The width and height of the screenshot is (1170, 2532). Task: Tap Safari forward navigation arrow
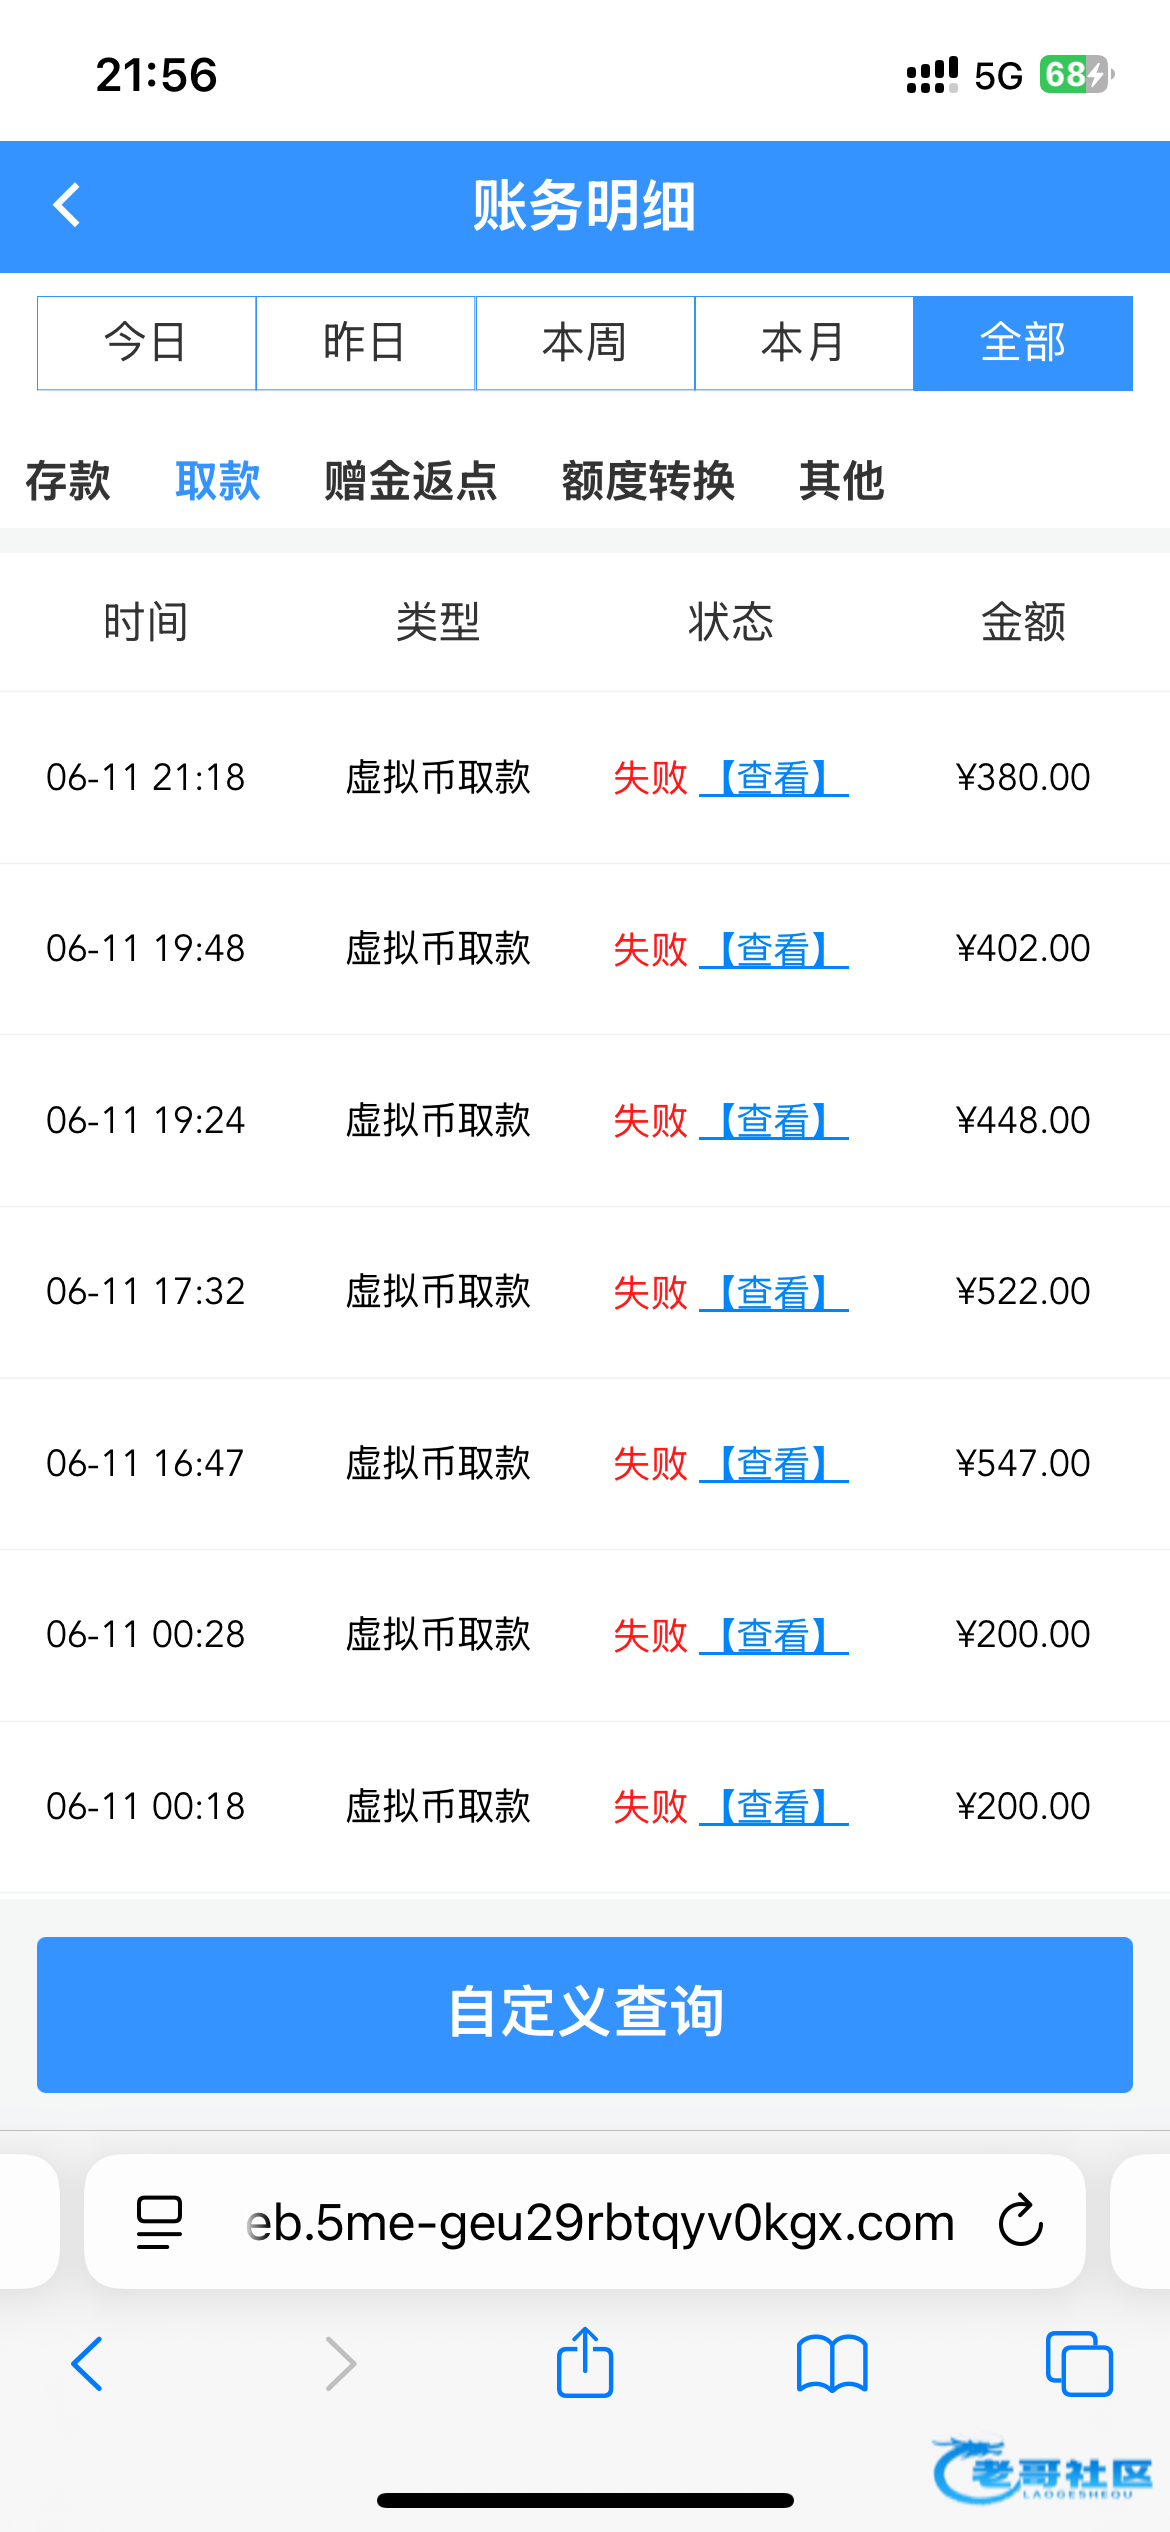(341, 2364)
